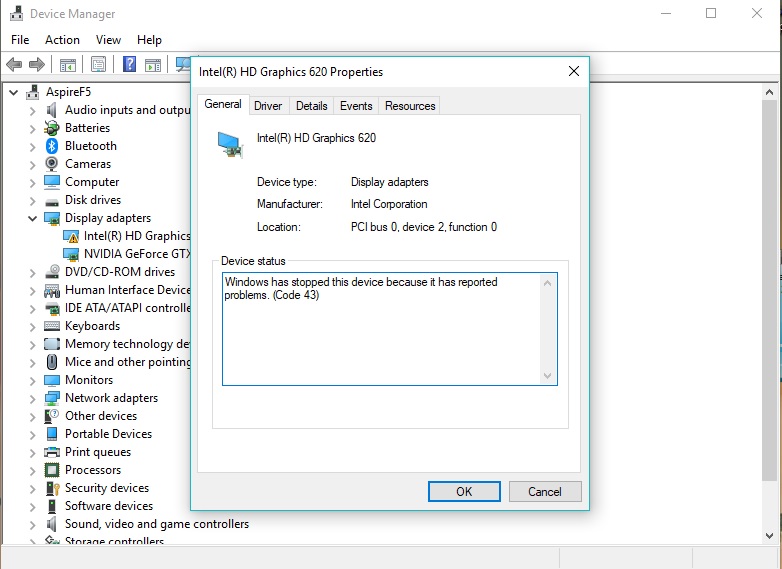Click the blue Help question-mark toolbar icon
This screenshot has height=569, width=782.
tap(129, 64)
